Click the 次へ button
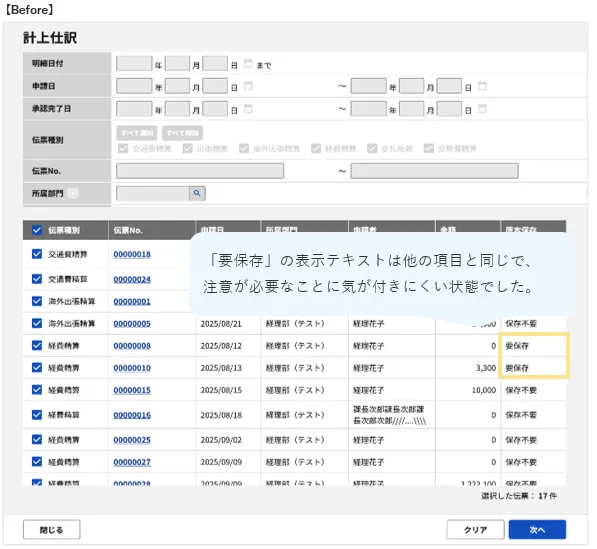This screenshot has width=597, height=549. tap(537, 530)
